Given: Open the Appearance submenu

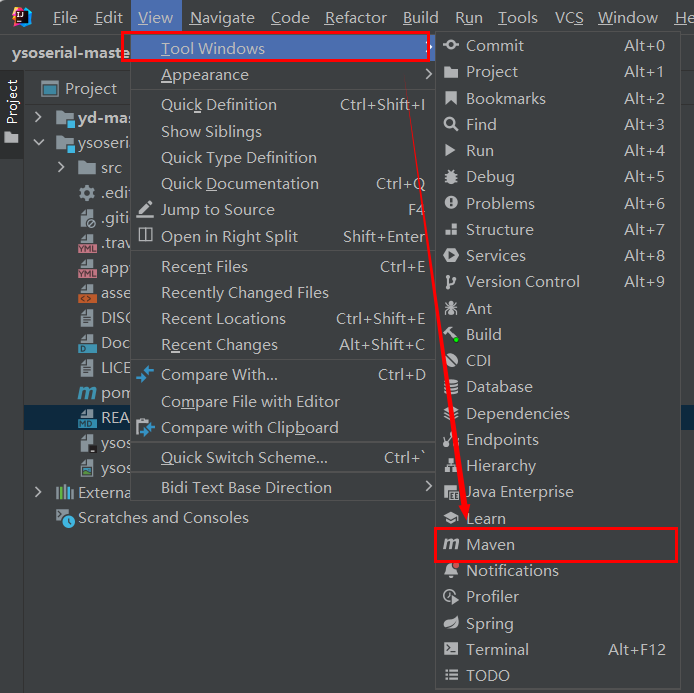Looking at the screenshot, I should pos(282,75).
